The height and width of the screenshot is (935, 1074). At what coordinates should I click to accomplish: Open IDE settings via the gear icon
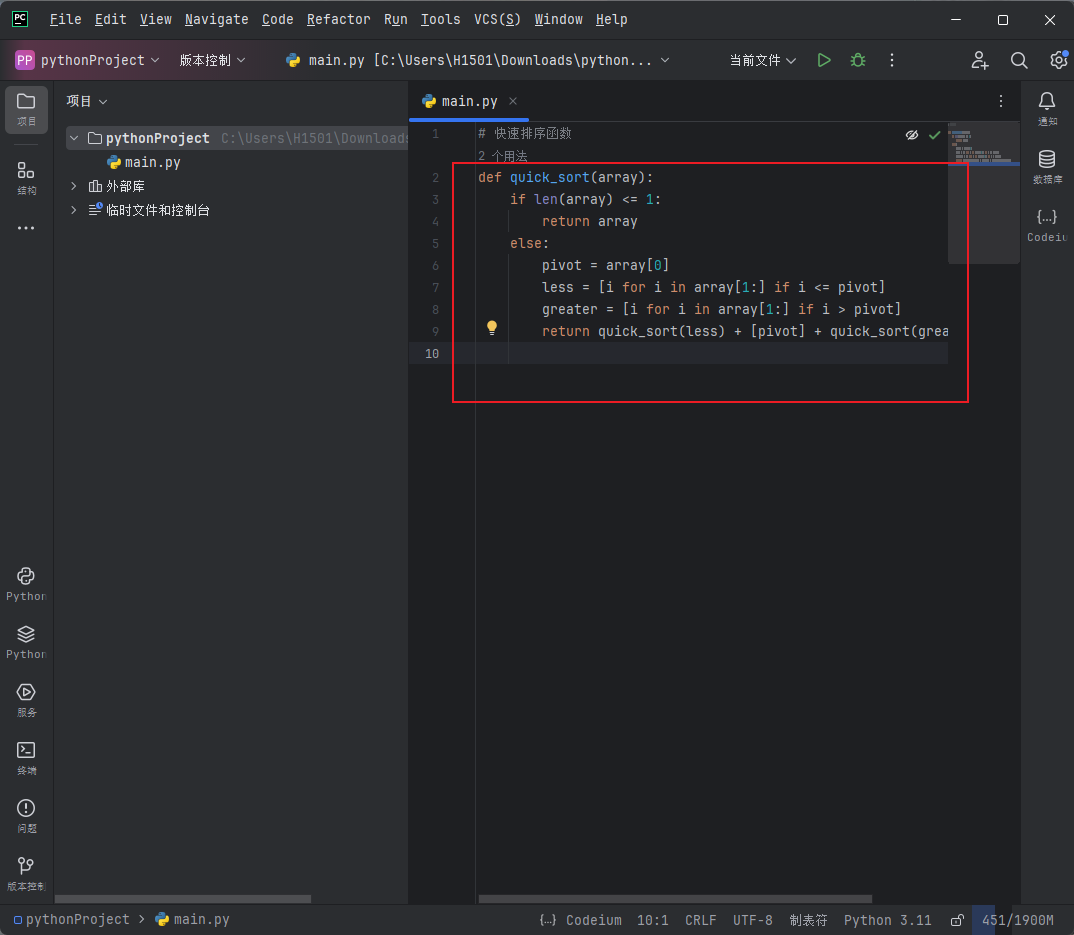(1058, 60)
